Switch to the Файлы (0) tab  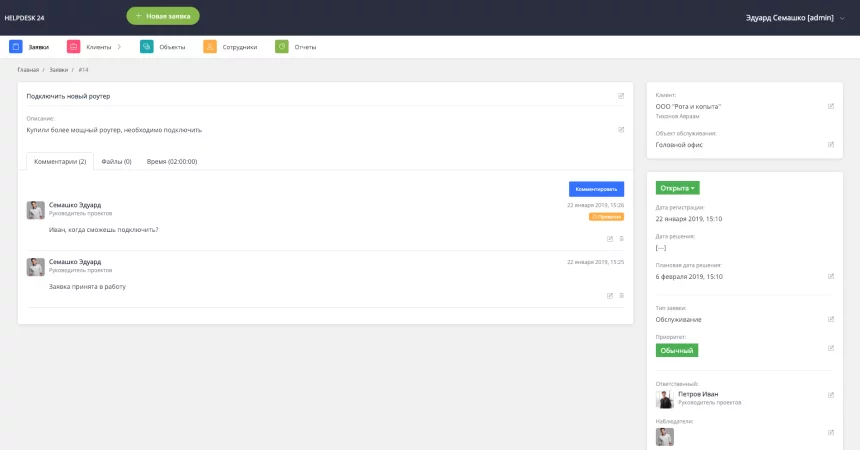(x=119, y=161)
